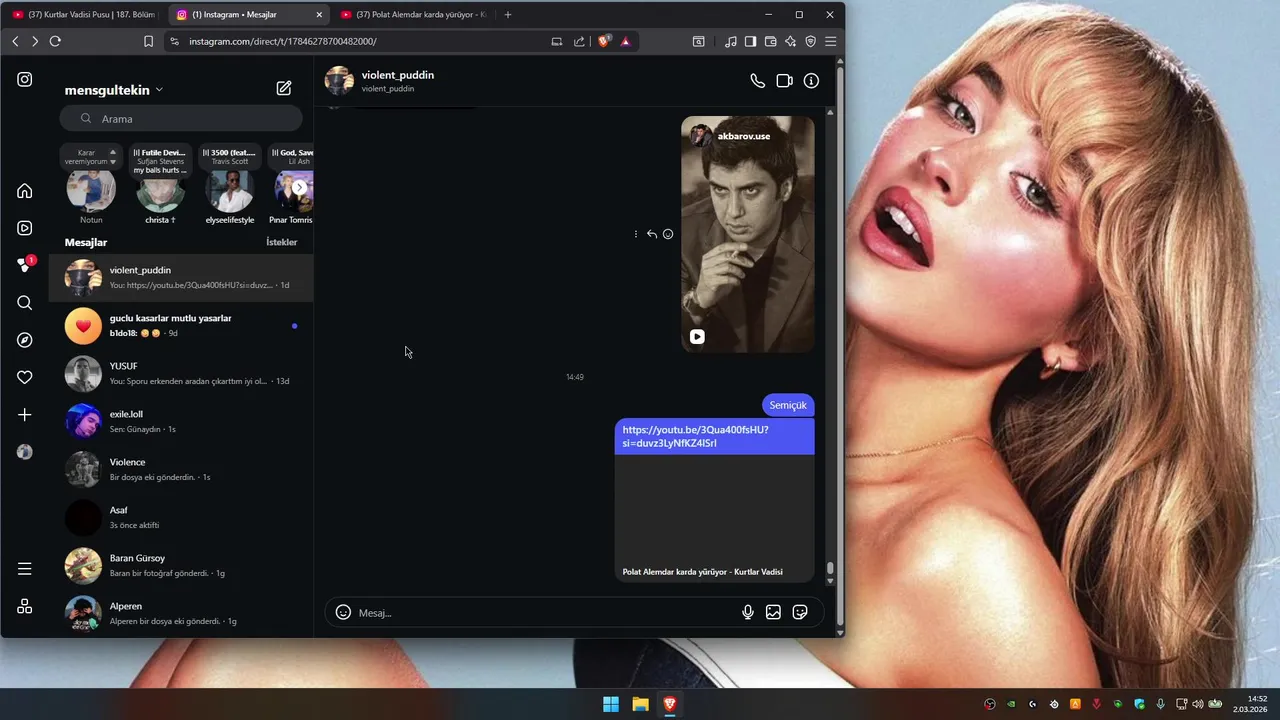
Task: Open the Alperen conversation
Action: pyautogui.click(x=181, y=613)
